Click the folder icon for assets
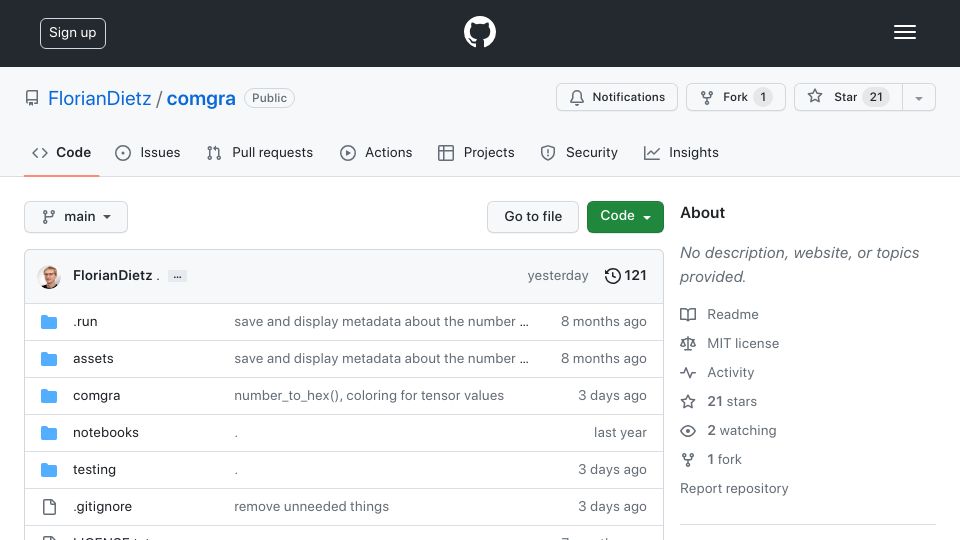This screenshot has width=960, height=540. point(49,359)
